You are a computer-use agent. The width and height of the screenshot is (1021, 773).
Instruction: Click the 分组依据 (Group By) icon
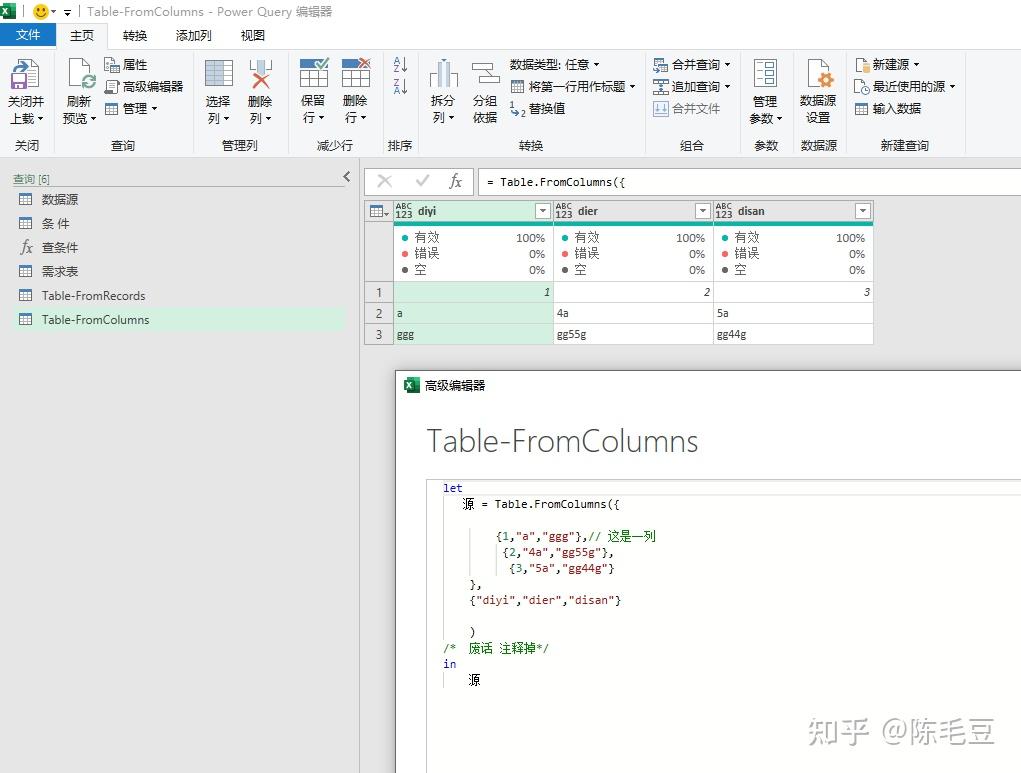tap(485, 89)
